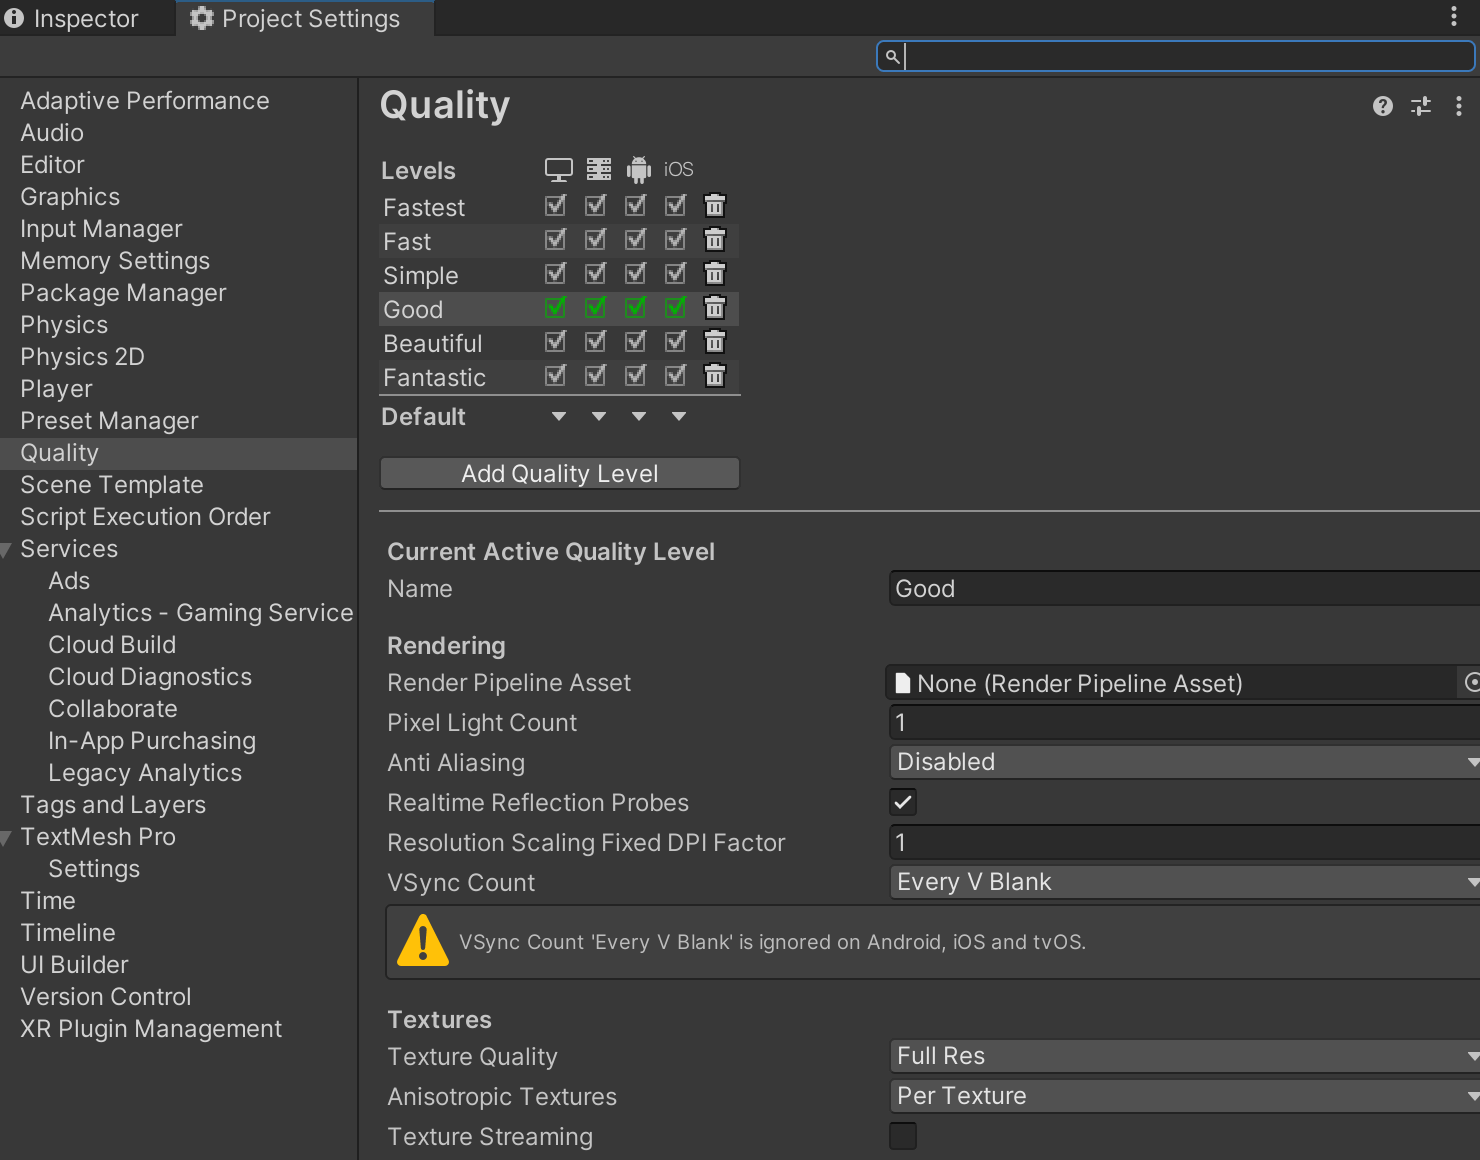Delete the Fantastic quality level
The image size is (1480, 1160).
[714, 376]
